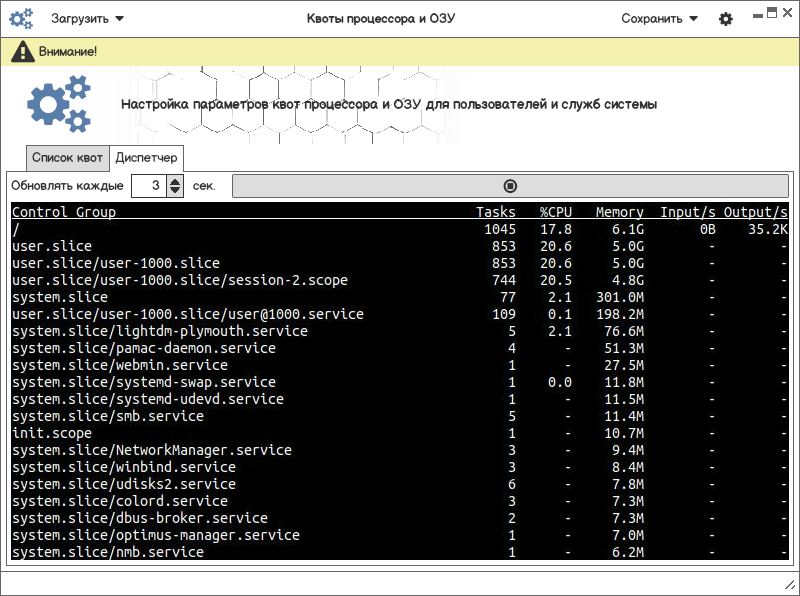Select the init.scope row
Screen dimensions: 800x596
pos(399,433)
